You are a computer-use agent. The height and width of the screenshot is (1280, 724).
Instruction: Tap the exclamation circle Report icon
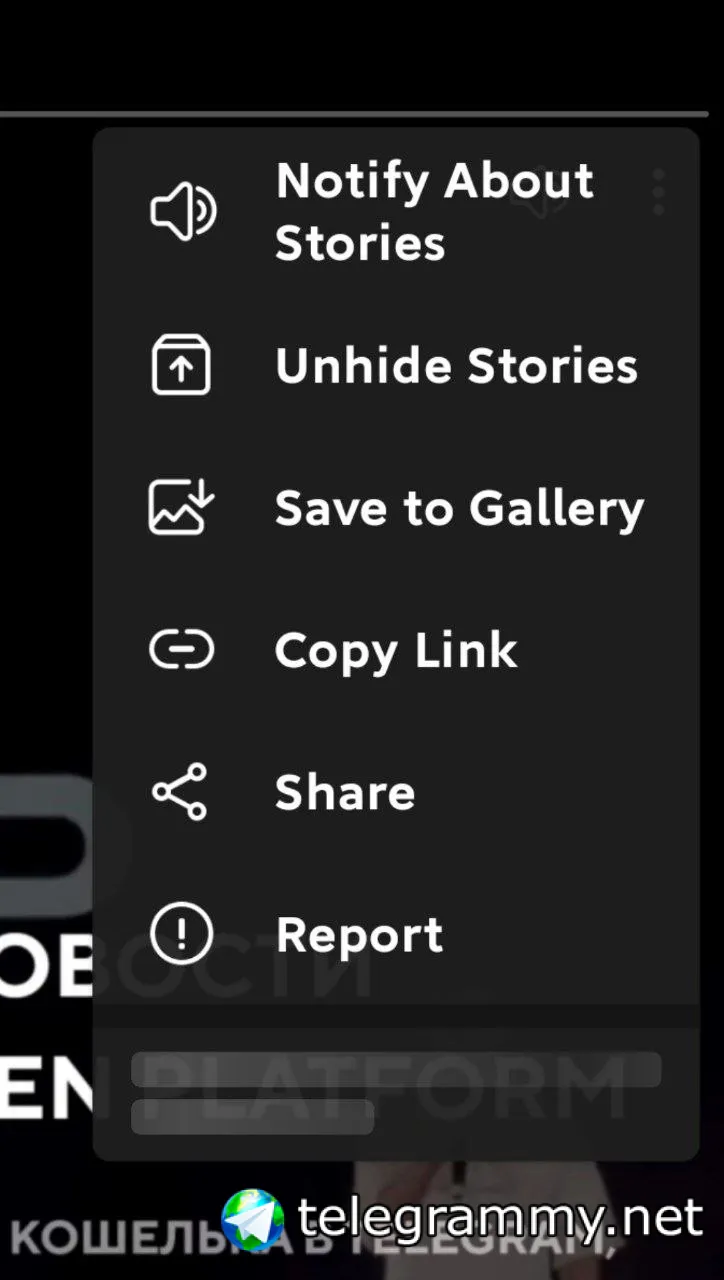pyautogui.click(x=181, y=934)
